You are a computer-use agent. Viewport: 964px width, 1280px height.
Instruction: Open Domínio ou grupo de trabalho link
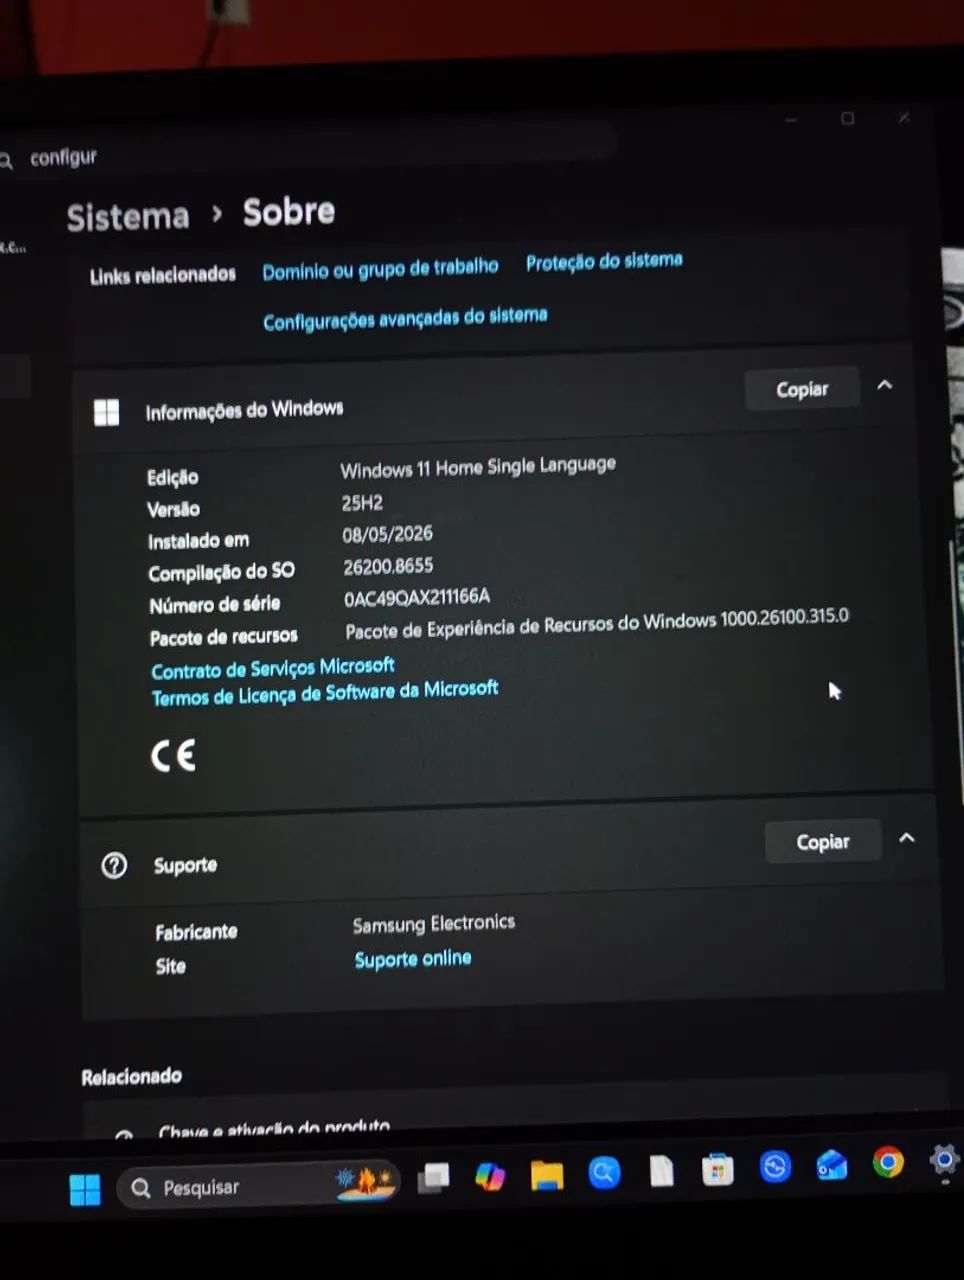pyautogui.click(x=380, y=268)
